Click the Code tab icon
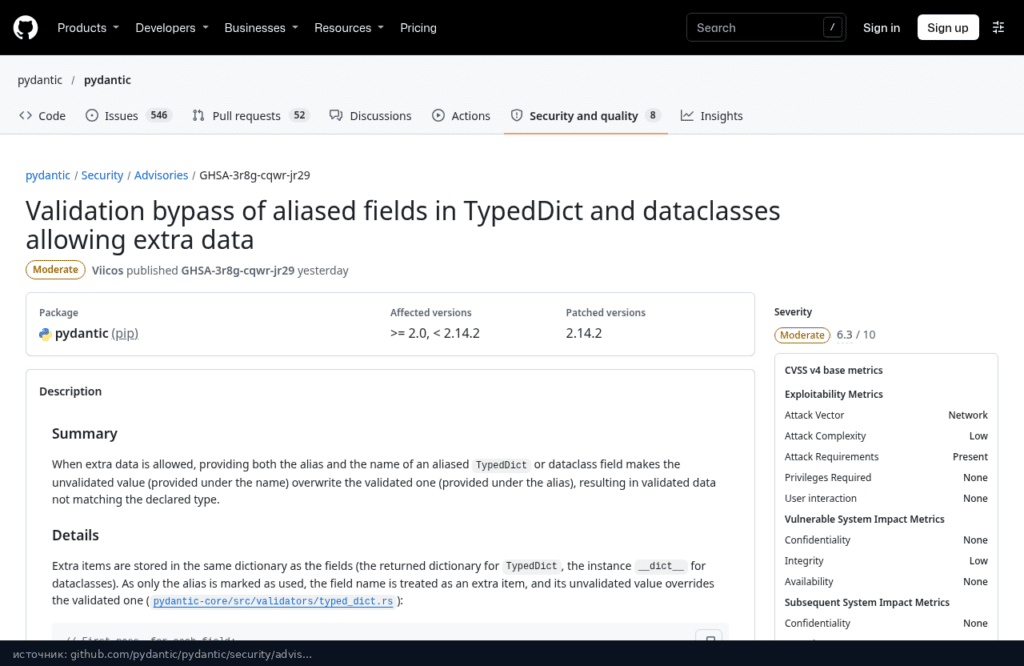 coord(25,116)
